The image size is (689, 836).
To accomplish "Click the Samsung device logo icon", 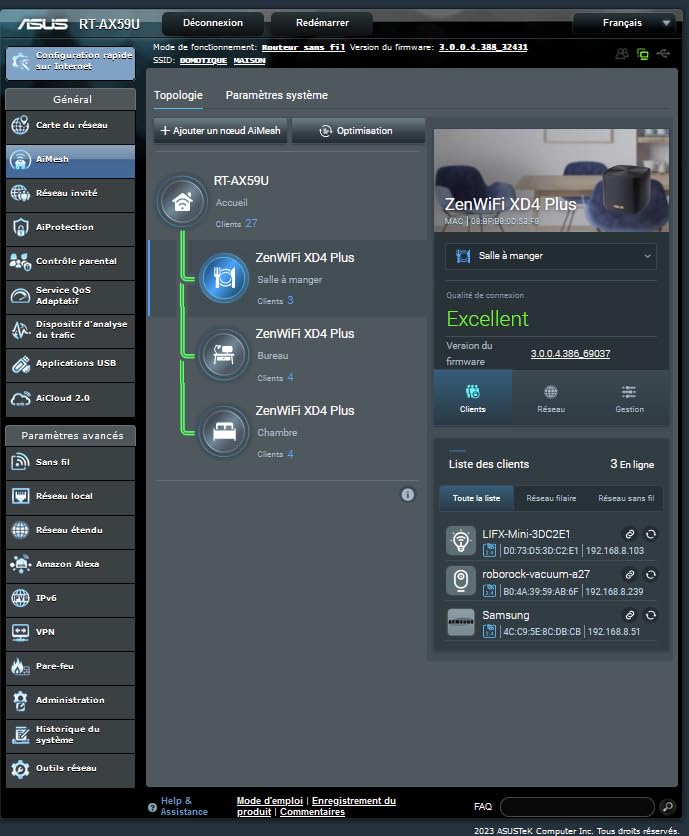I will click(461, 622).
